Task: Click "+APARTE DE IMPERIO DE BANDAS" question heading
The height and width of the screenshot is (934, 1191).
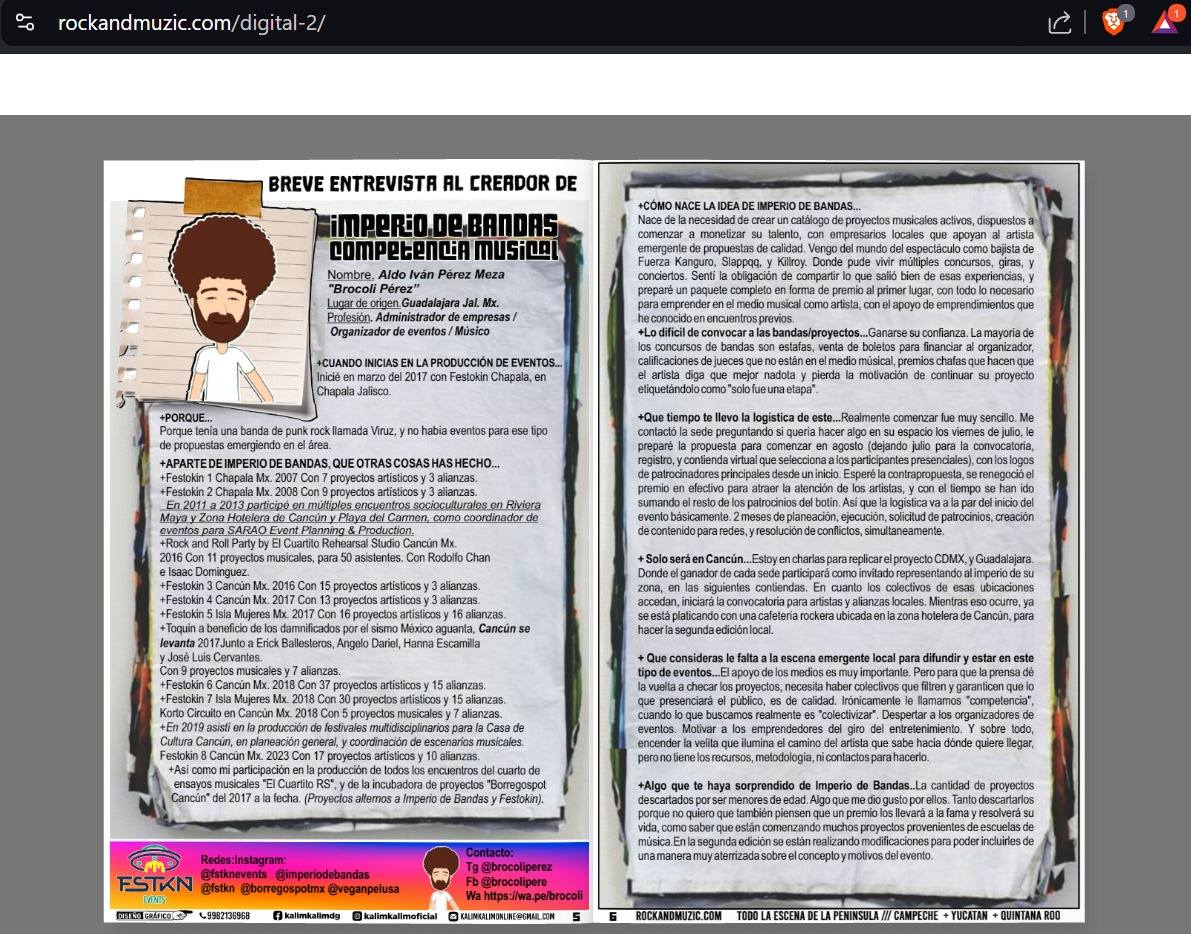Action: [x=330, y=463]
